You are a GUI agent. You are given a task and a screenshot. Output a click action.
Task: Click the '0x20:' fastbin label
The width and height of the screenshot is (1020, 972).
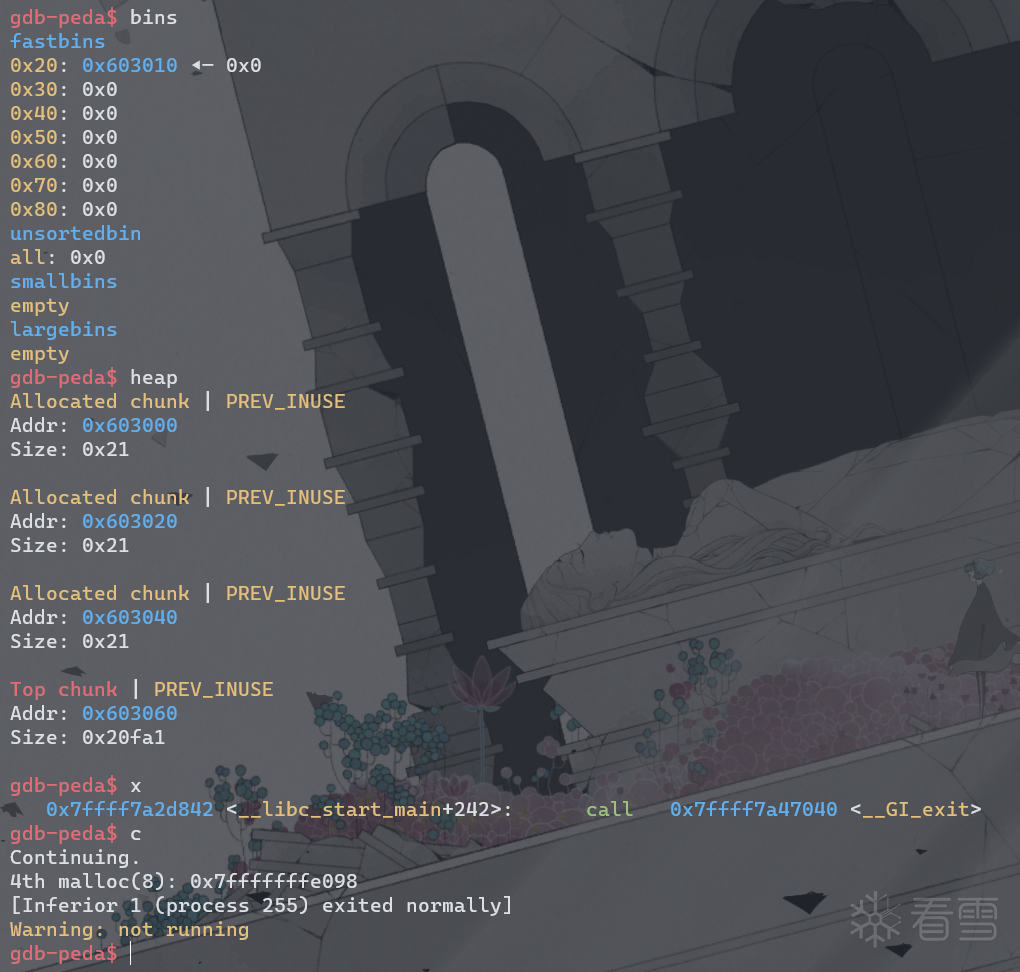[x=39, y=66]
